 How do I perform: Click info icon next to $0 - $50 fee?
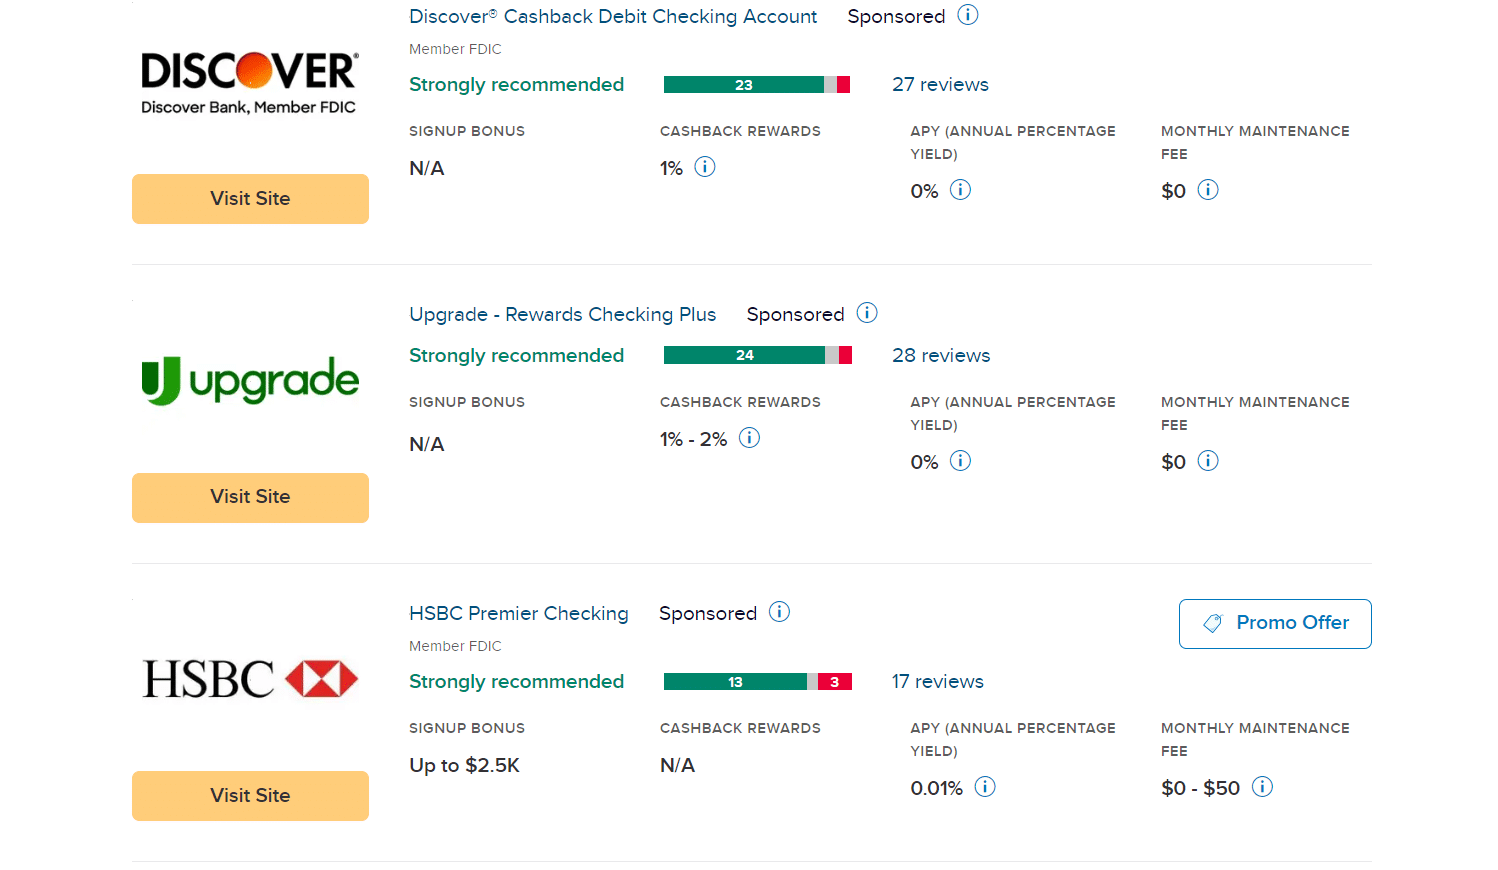[1263, 787]
